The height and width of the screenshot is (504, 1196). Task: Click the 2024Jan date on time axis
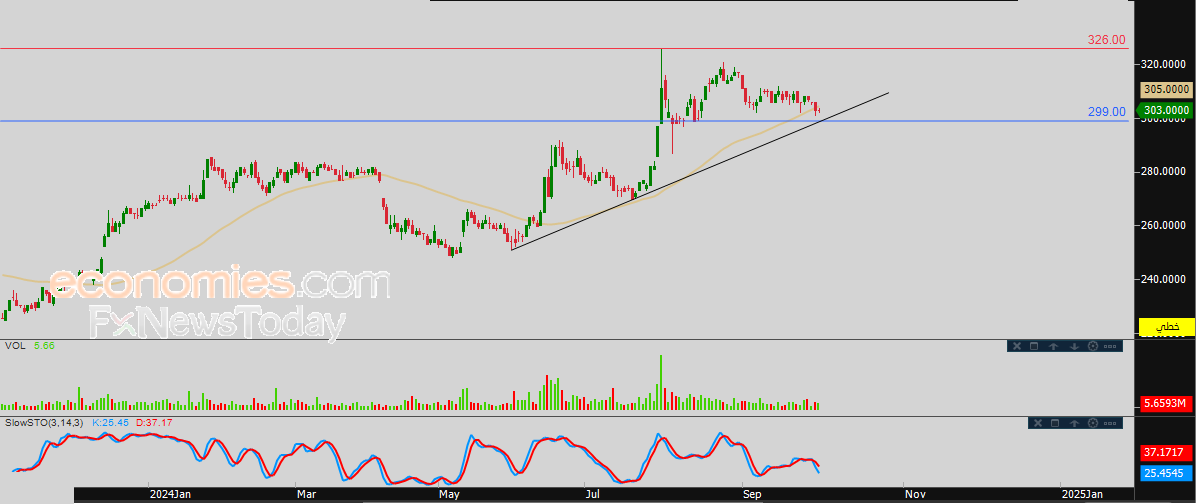(x=169, y=495)
